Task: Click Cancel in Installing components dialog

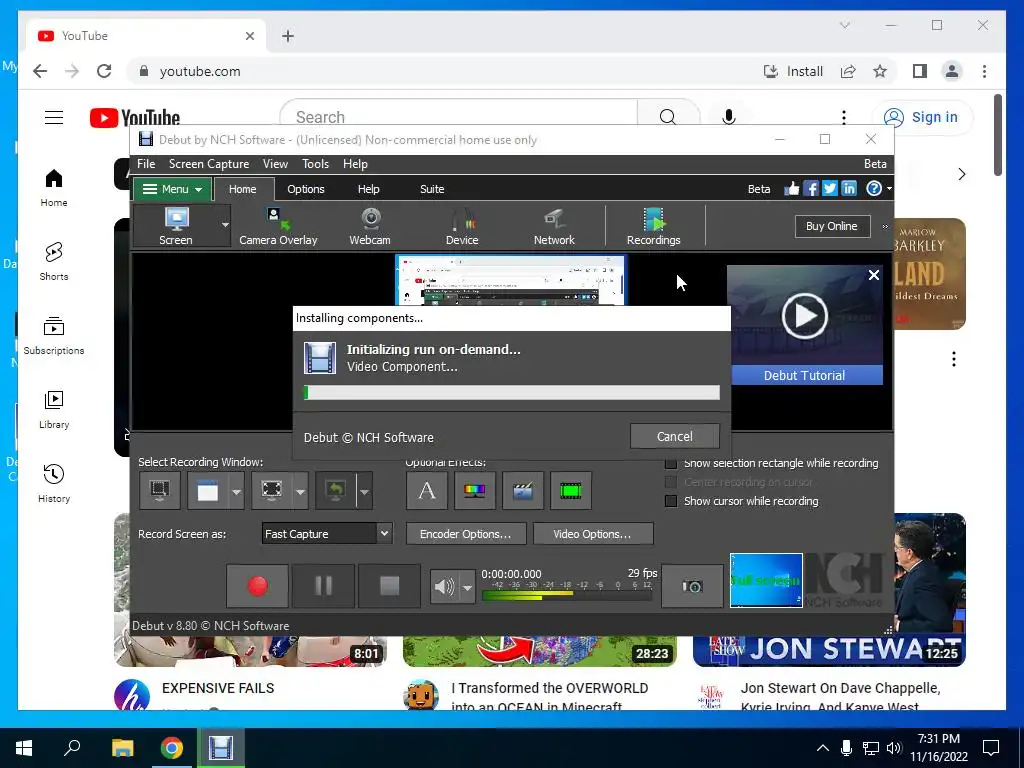Action: (675, 436)
